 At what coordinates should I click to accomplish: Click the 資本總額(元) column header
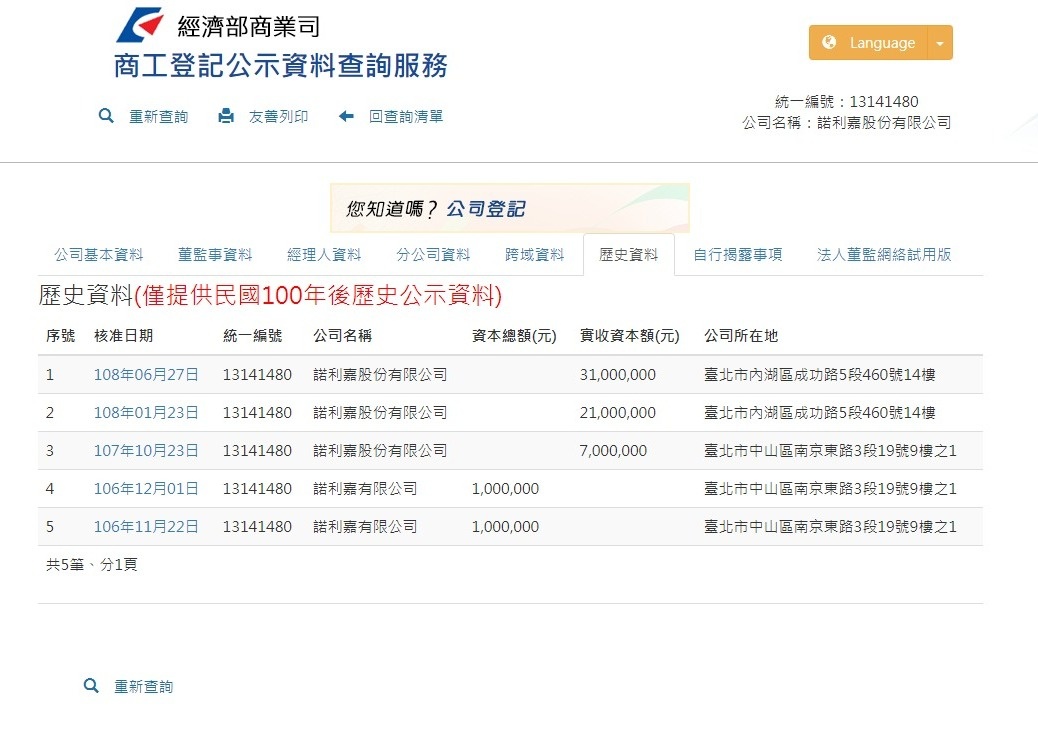(x=514, y=336)
